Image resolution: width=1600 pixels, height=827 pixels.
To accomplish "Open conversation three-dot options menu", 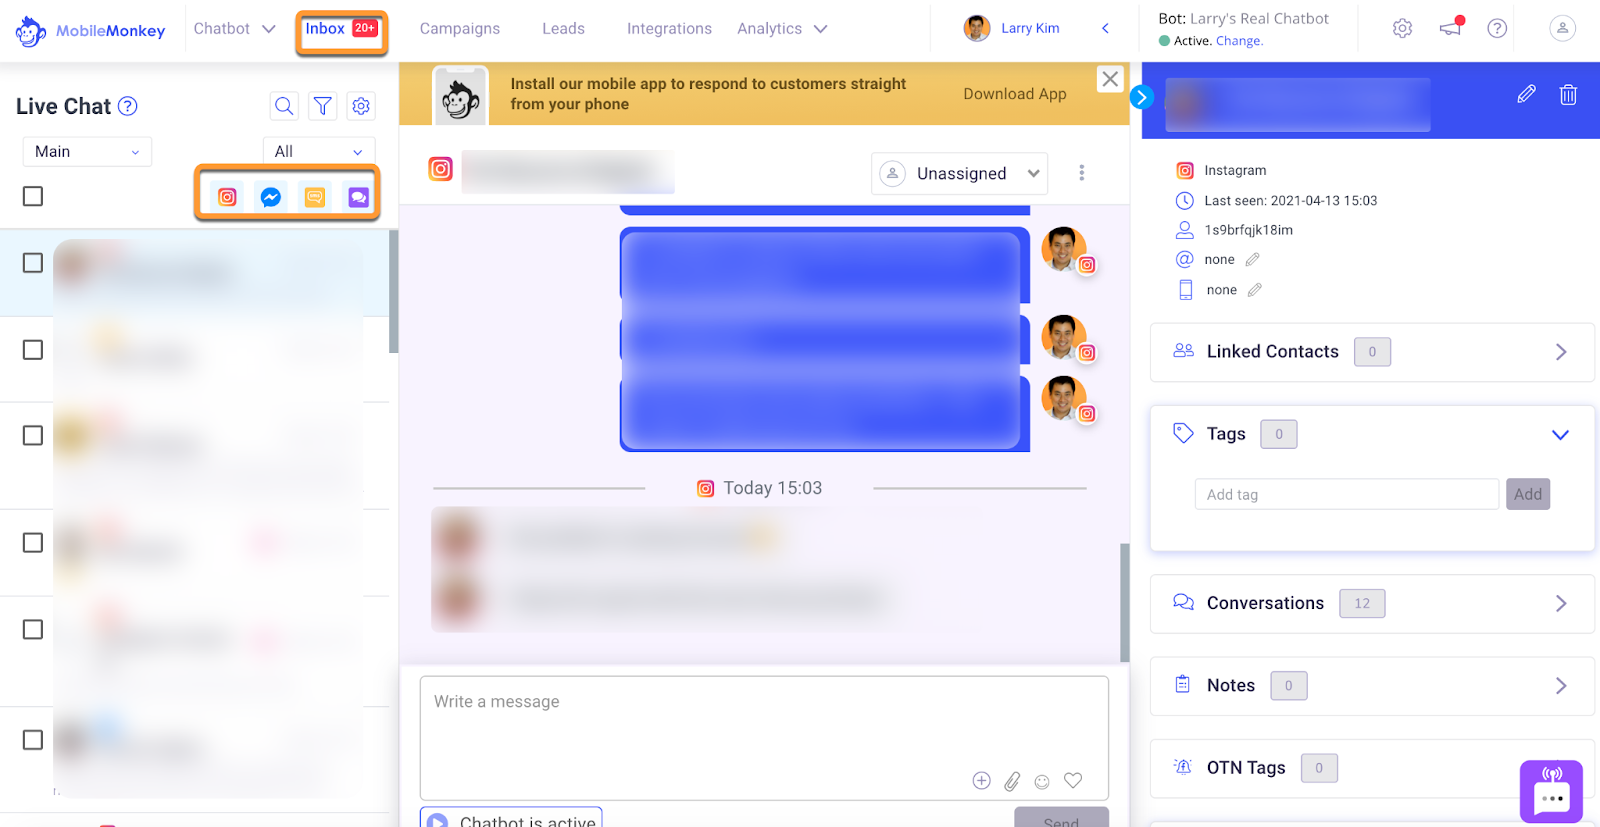I will click(x=1081, y=173).
